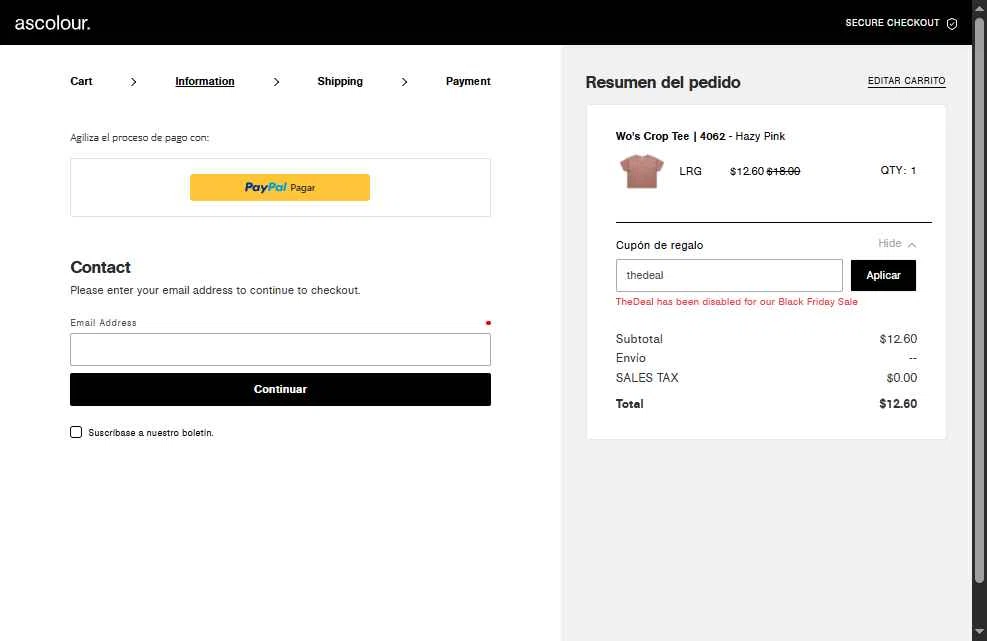
Task: Click the Wo's Crop Tee product title
Action: tap(700, 136)
